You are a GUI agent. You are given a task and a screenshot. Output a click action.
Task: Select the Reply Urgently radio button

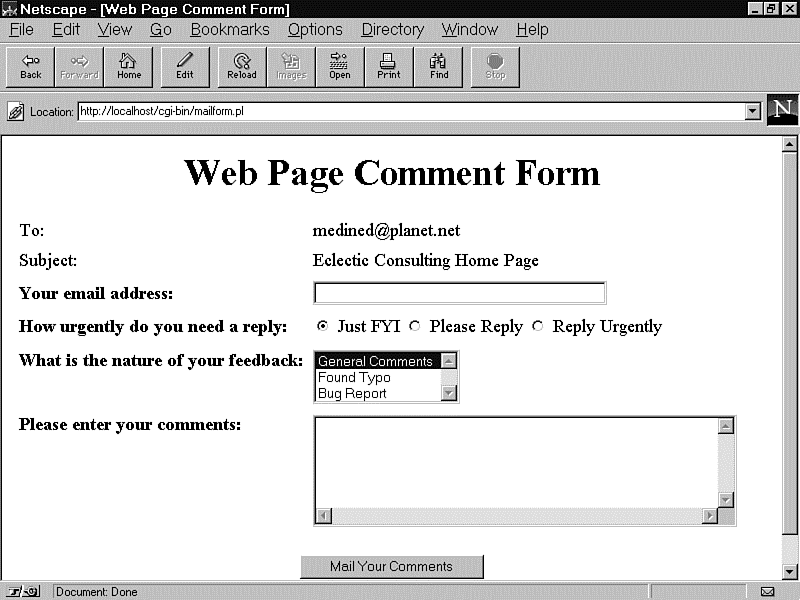click(538, 326)
